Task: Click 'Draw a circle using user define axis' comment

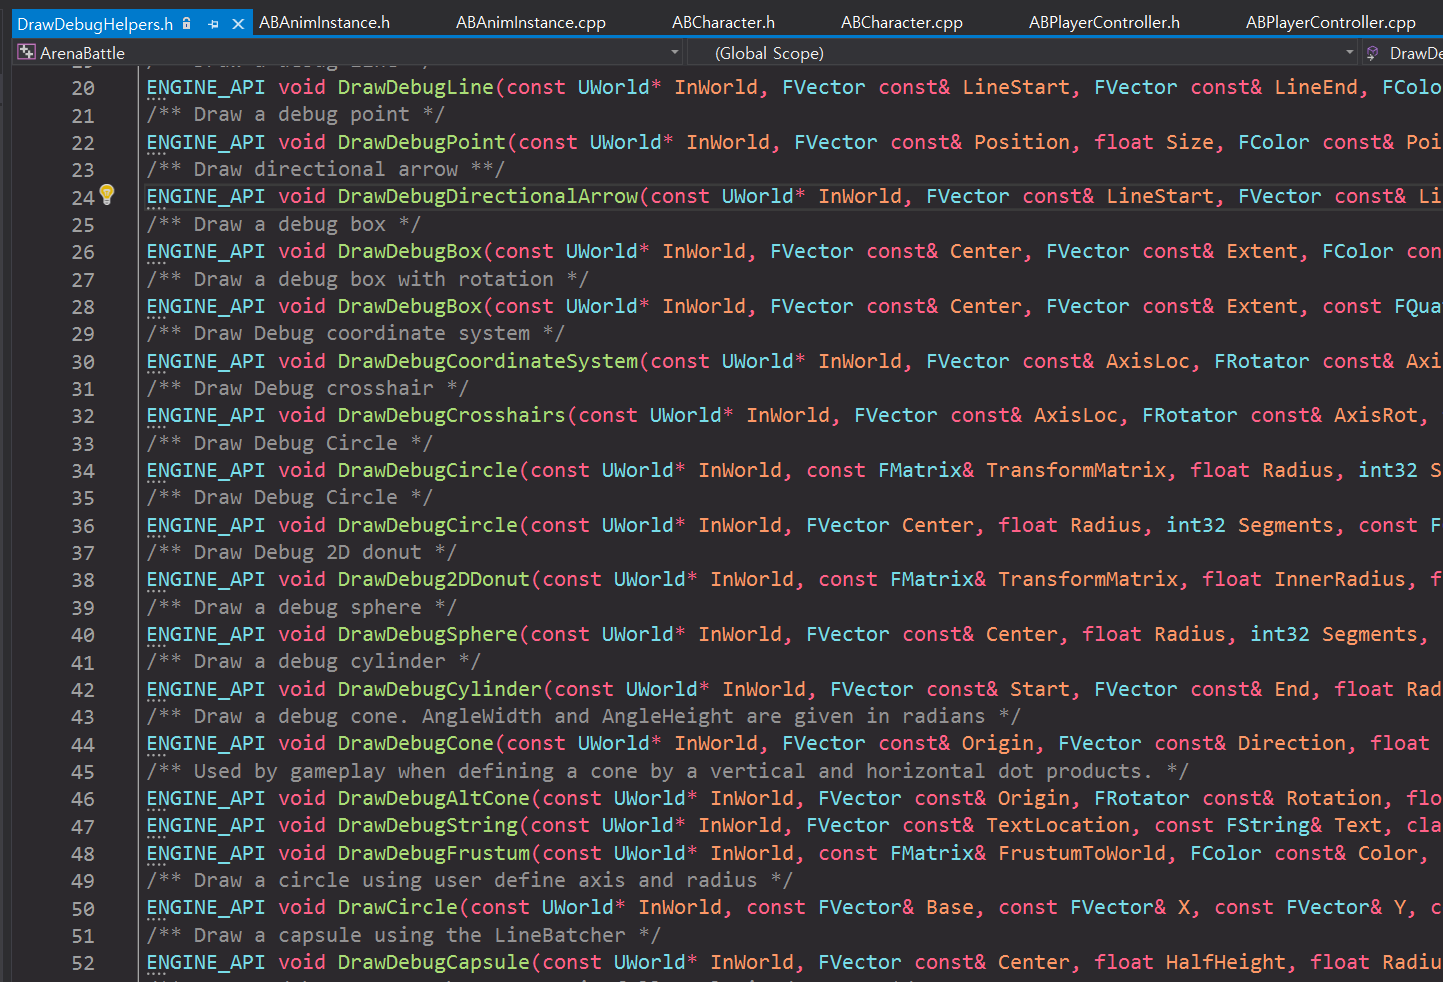Action: click(469, 880)
